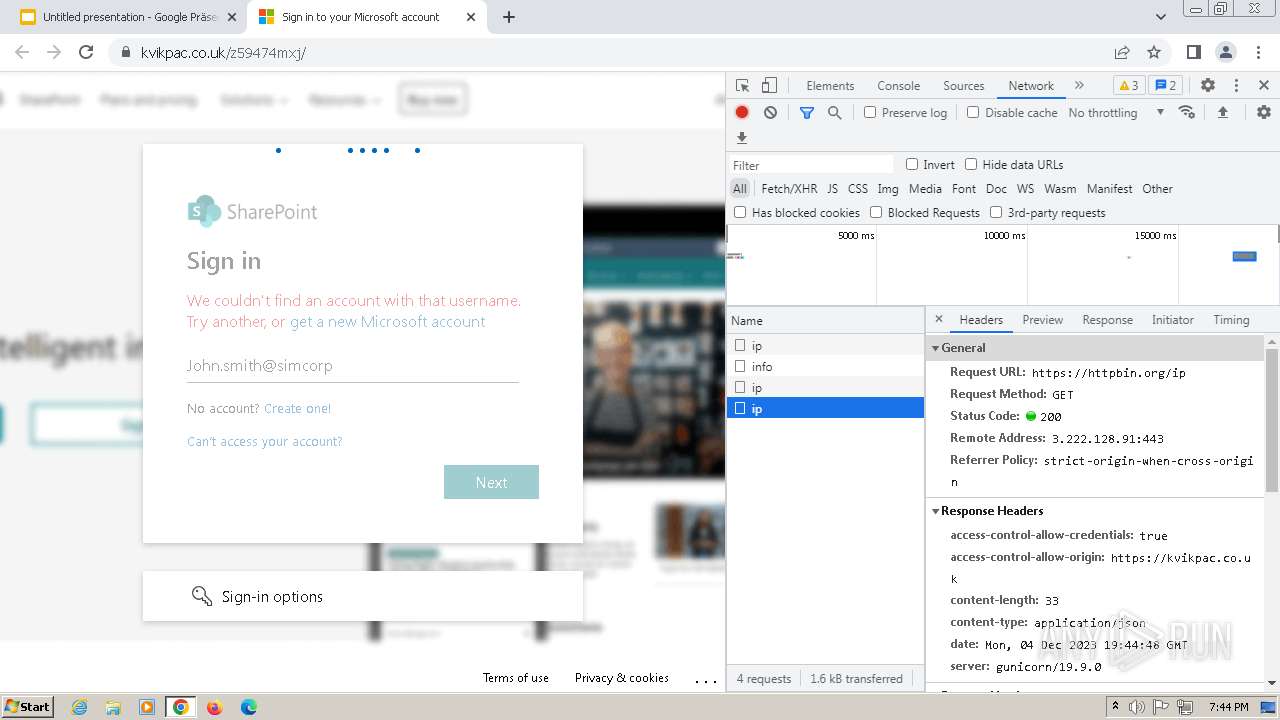Image resolution: width=1280 pixels, height=720 pixels.
Task: Enable Disable cache checkbox
Action: [x=973, y=113]
